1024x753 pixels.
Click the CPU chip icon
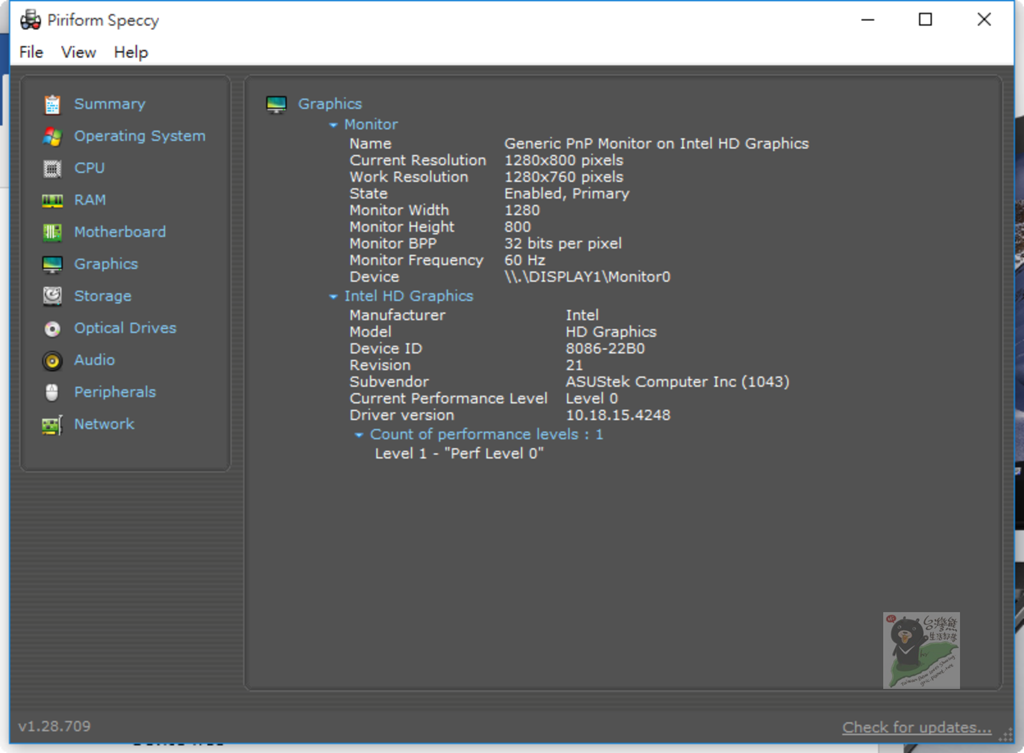52,168
